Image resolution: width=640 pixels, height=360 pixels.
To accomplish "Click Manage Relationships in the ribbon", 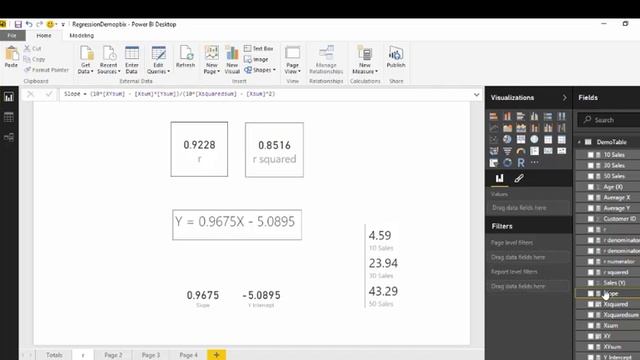I will click(x=326, y=60).
